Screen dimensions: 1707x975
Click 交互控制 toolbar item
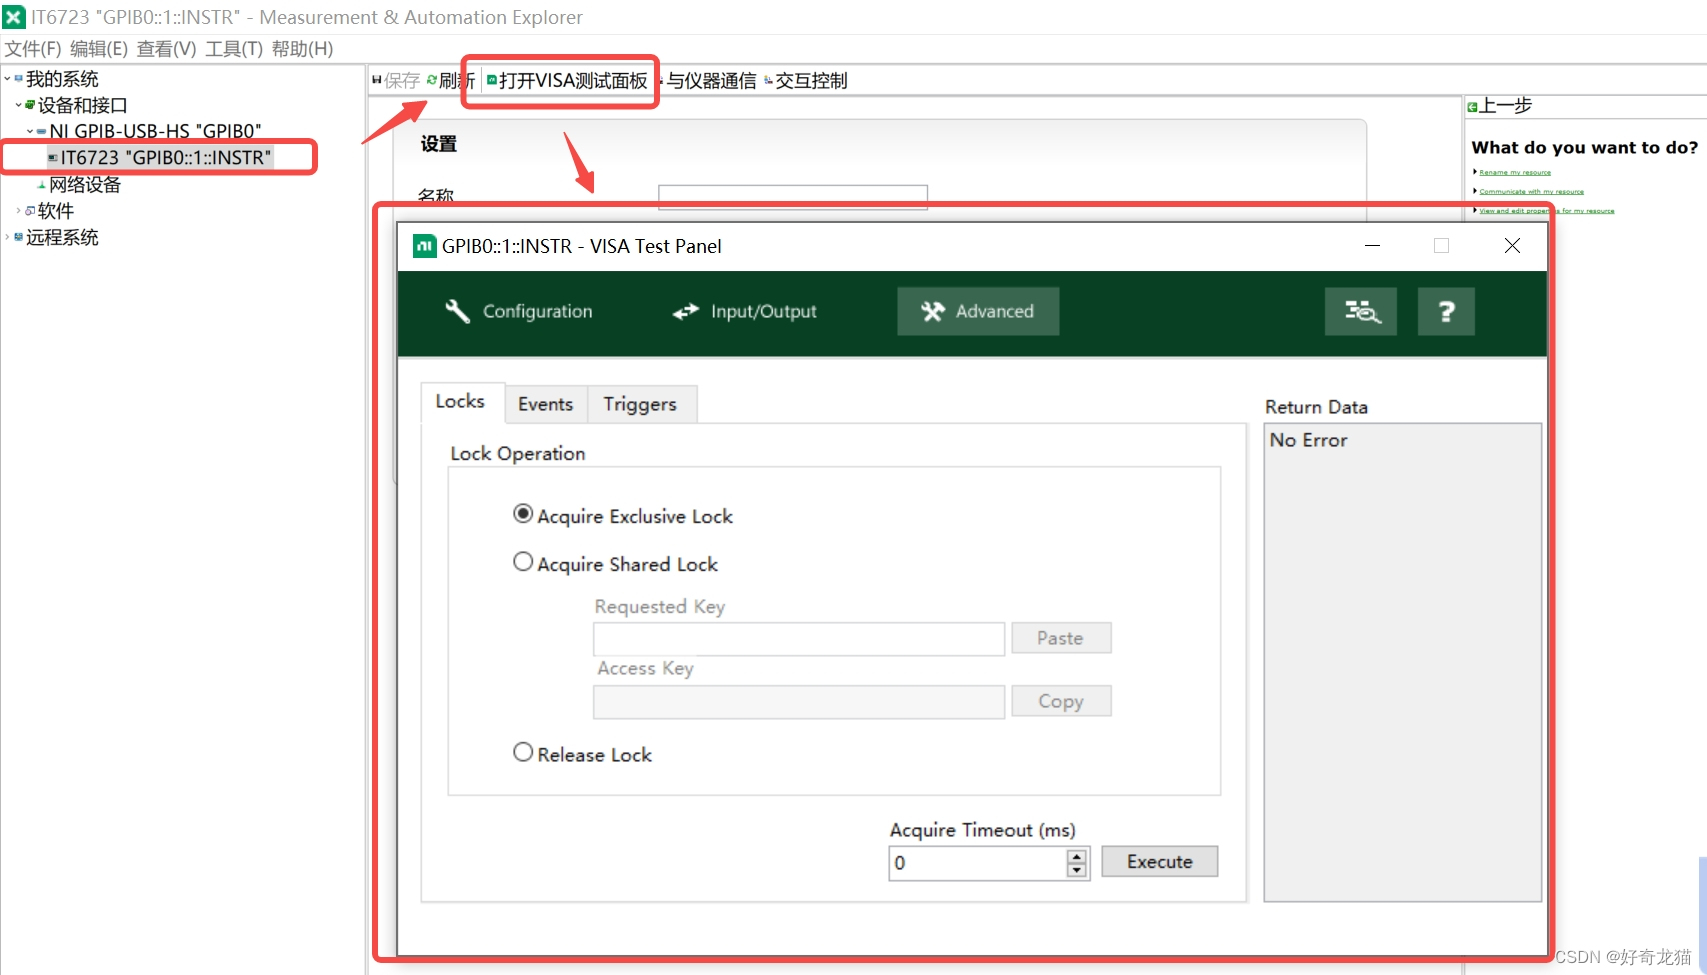coord(807,80)
